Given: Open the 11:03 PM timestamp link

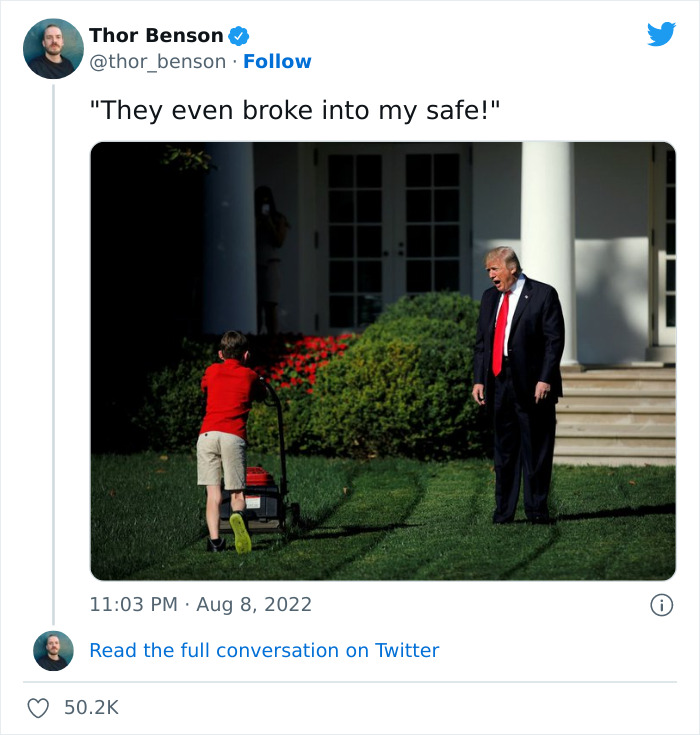Looking at the screenshot, I should 134,604.
